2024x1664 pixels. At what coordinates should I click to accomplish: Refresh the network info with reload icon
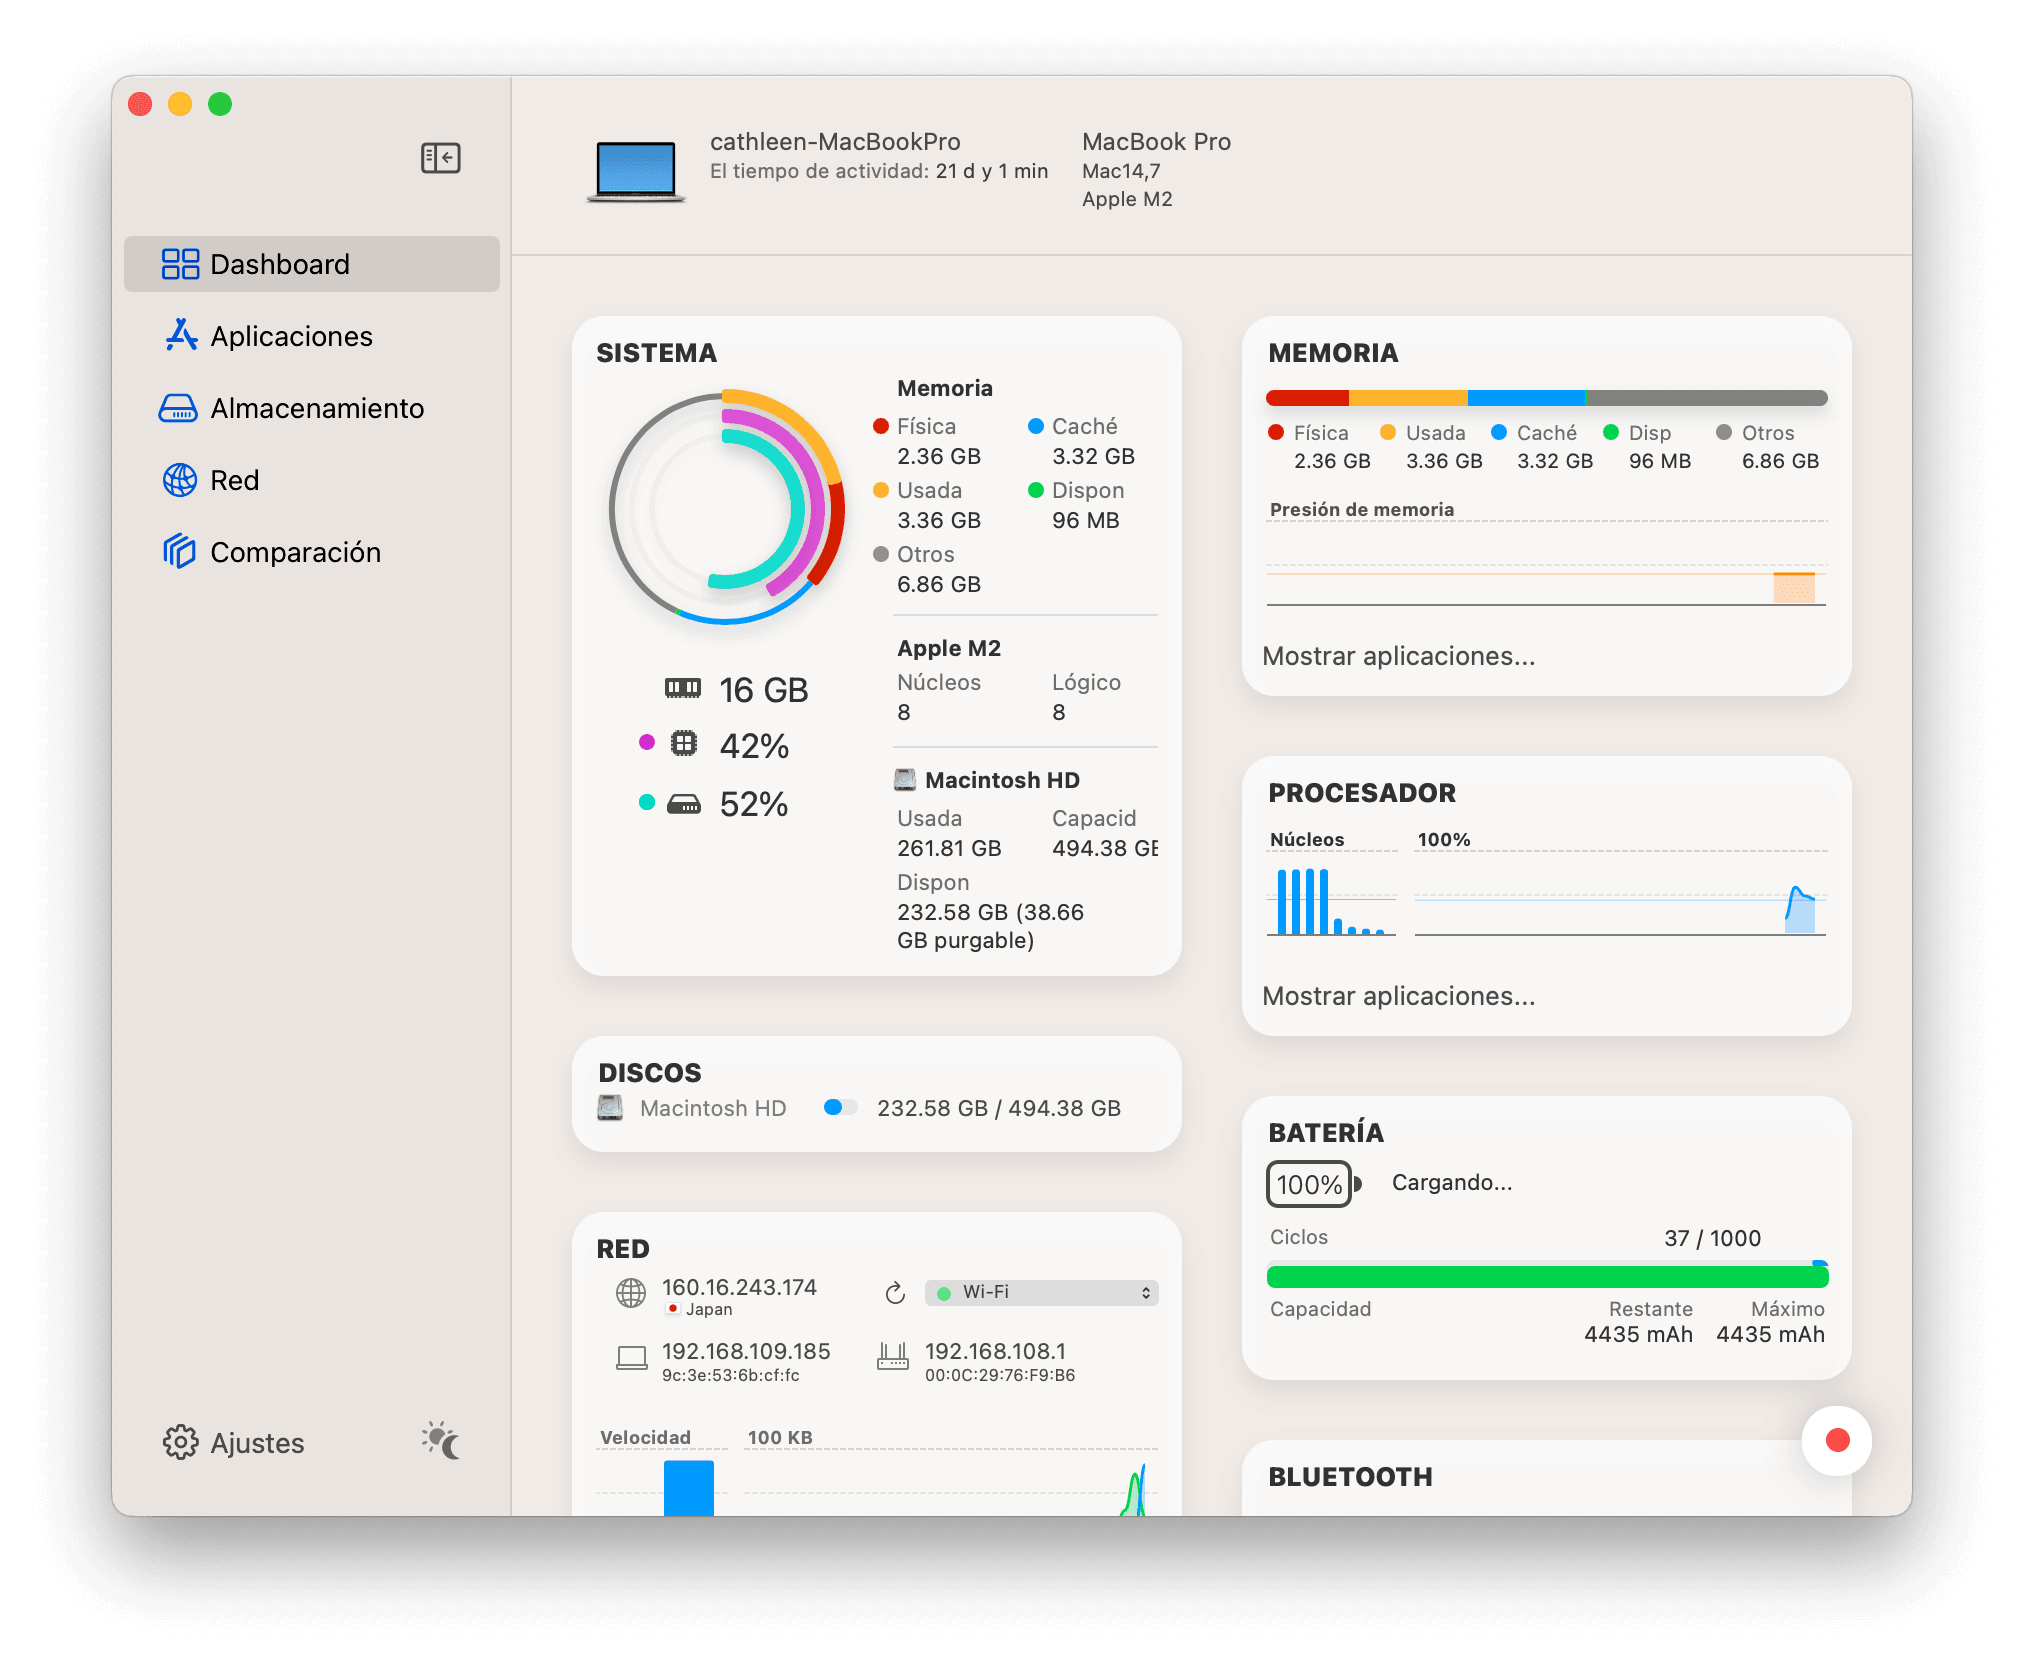pyautogui.click(x=895, y=1293)
